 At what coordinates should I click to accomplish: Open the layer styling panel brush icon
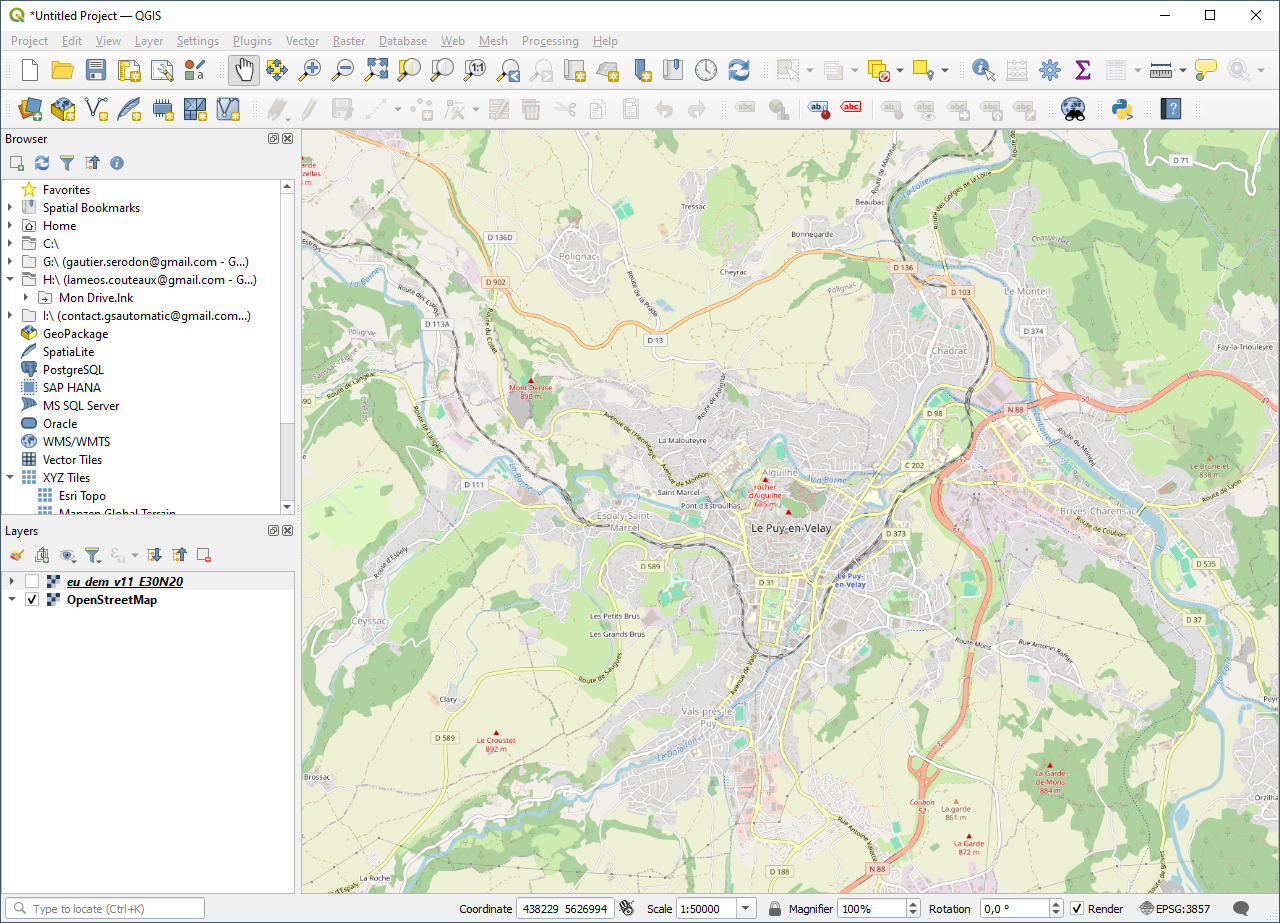(x=17, y=554)
